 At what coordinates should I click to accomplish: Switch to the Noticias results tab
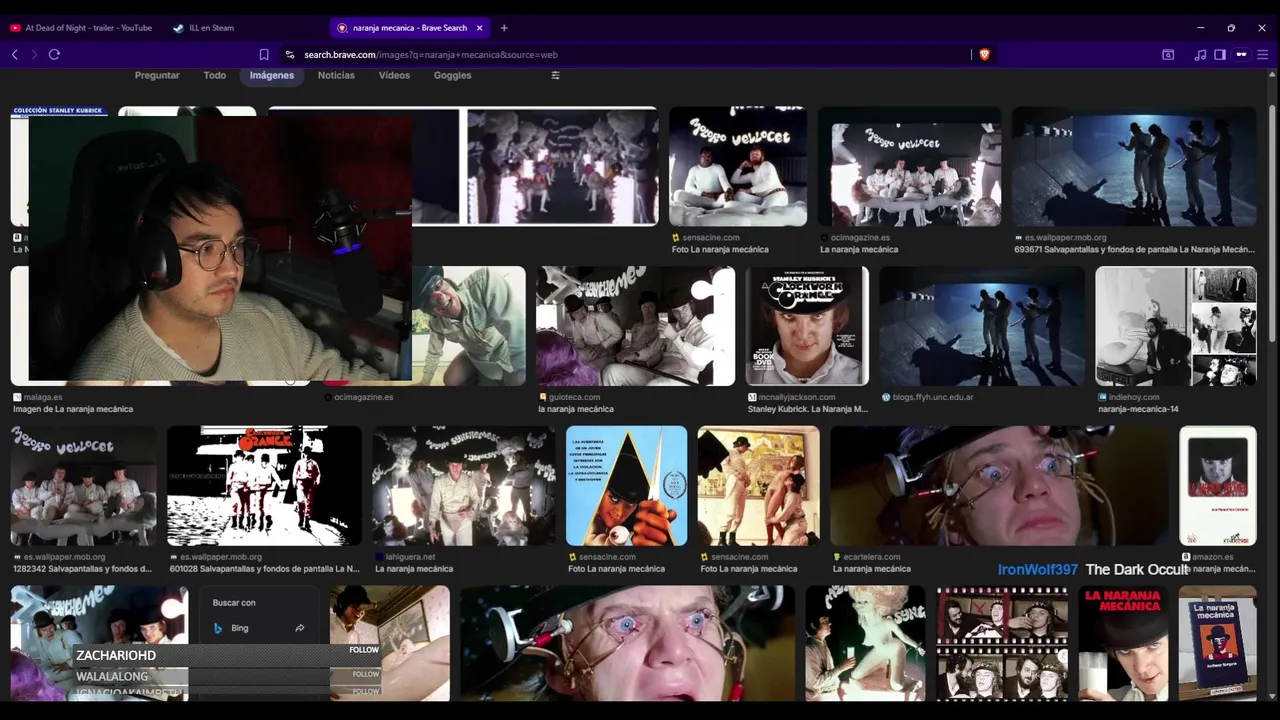coord(336,75)
